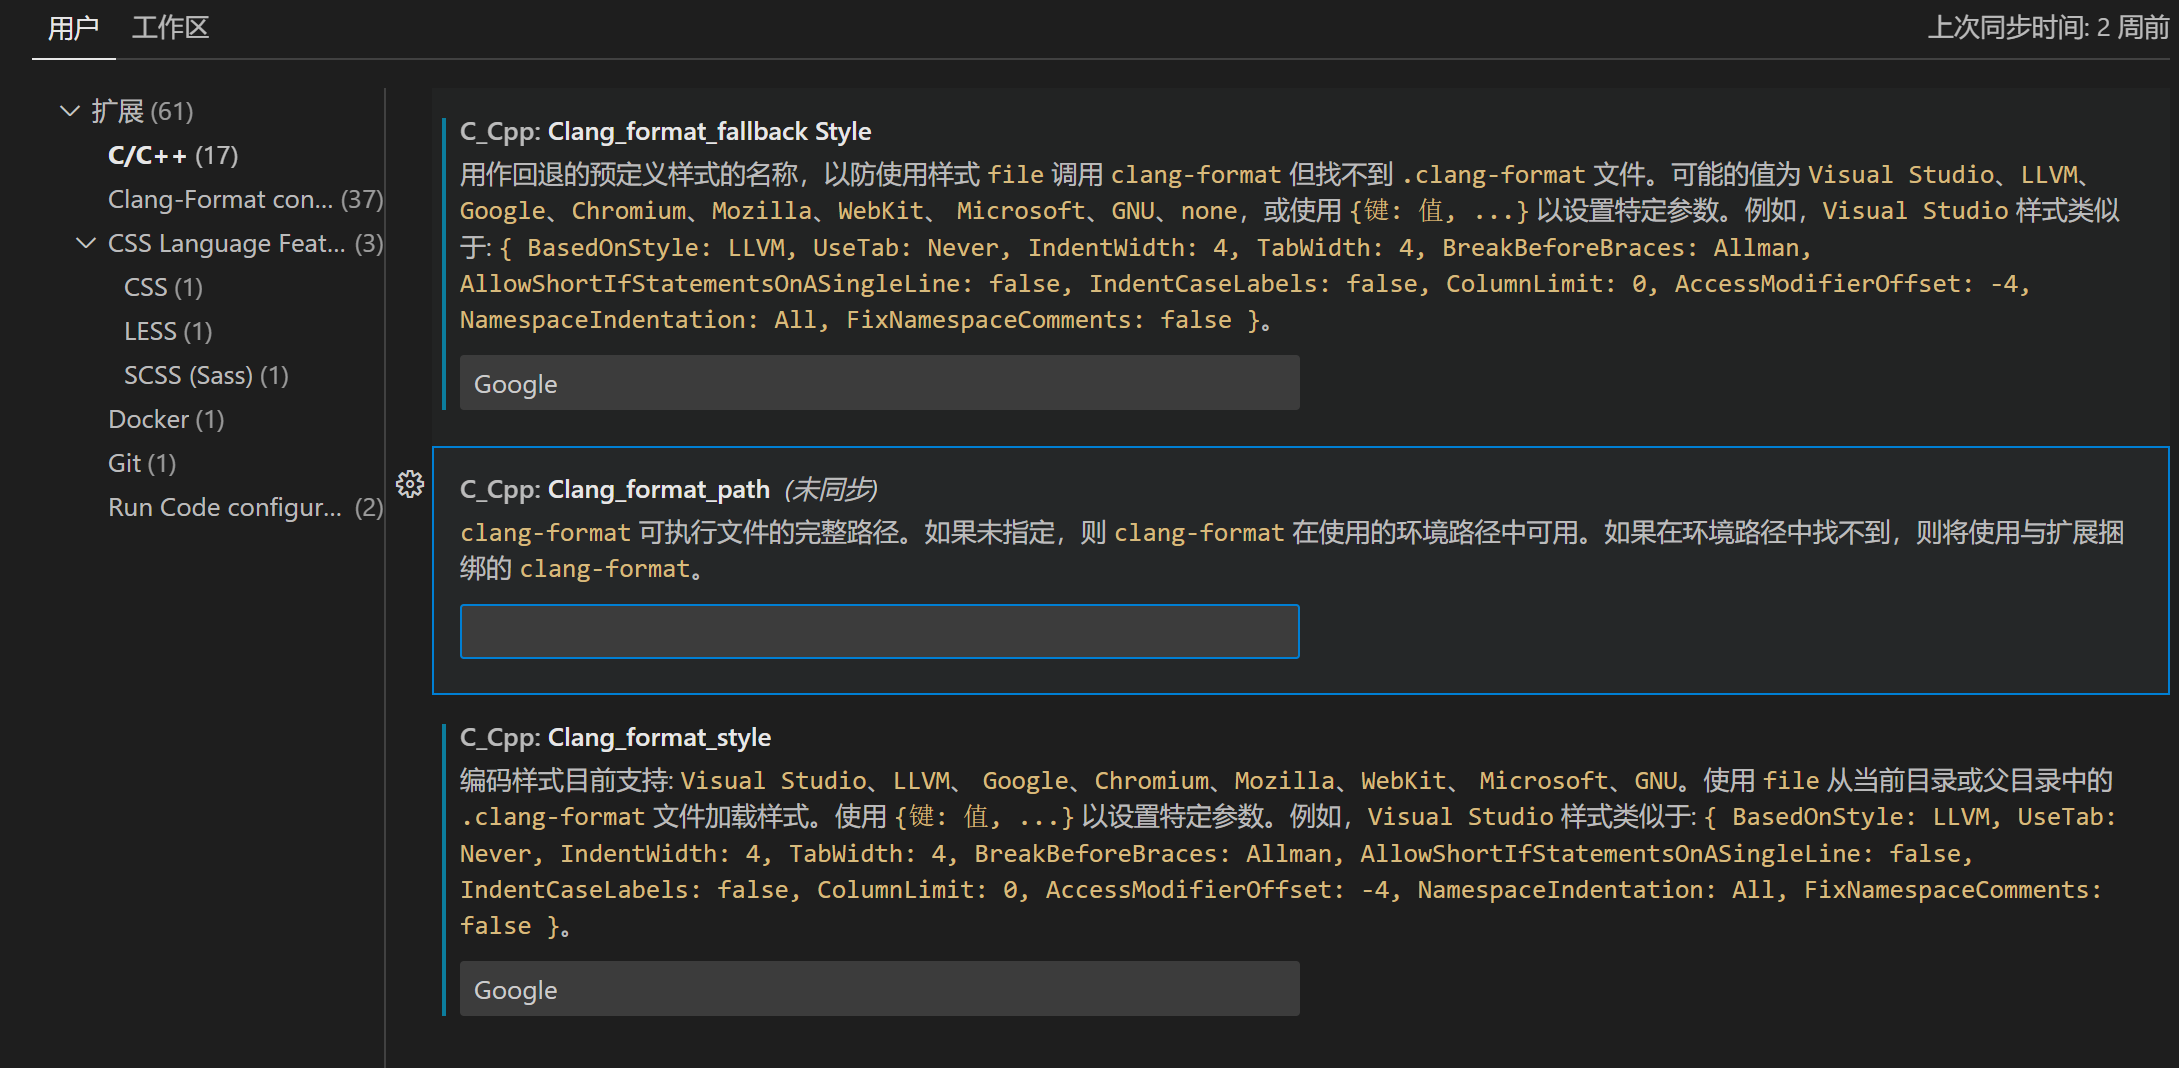Click the Clang_format_style input containing Google
Screen dimensions: 2179x1068
(879, 989)
